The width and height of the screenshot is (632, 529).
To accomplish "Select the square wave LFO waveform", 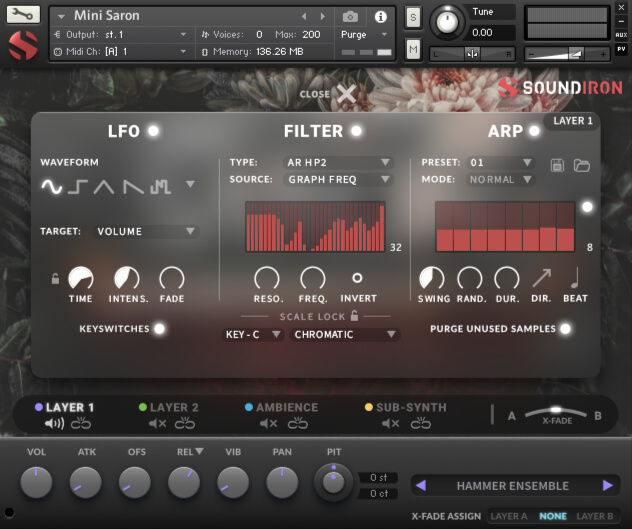I will click(78, 186).
